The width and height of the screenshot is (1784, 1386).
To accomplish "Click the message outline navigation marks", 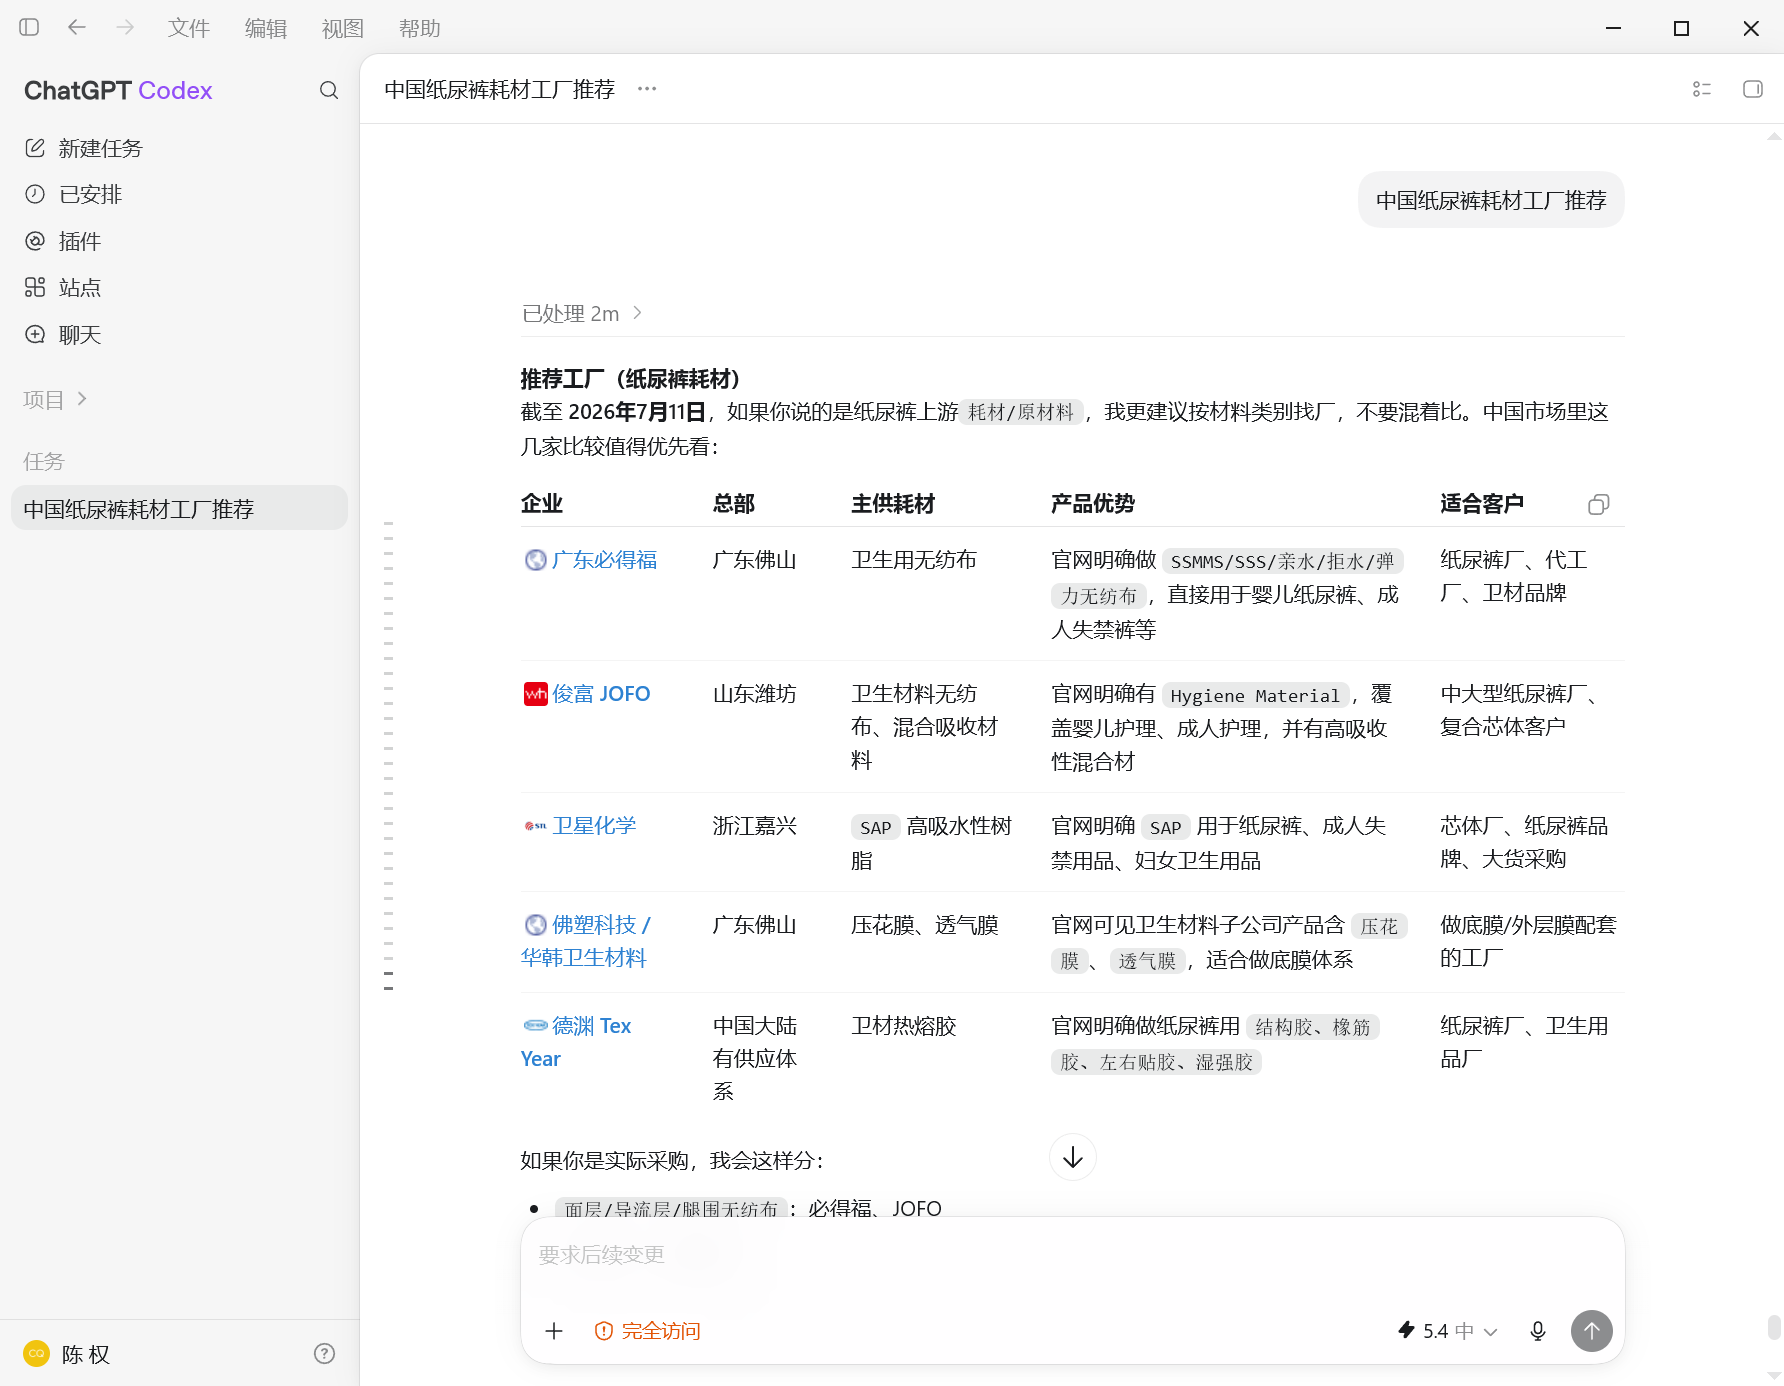I will tap(389, 756).
